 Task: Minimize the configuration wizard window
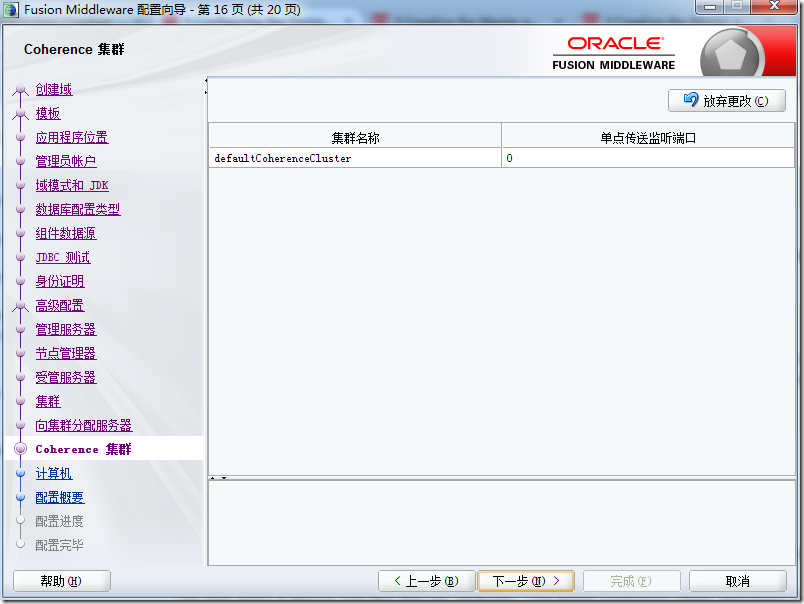coord(710,7)
